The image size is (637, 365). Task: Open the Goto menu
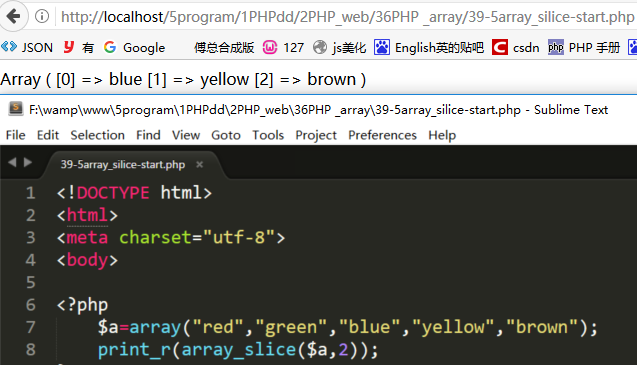tap(226, 135)
